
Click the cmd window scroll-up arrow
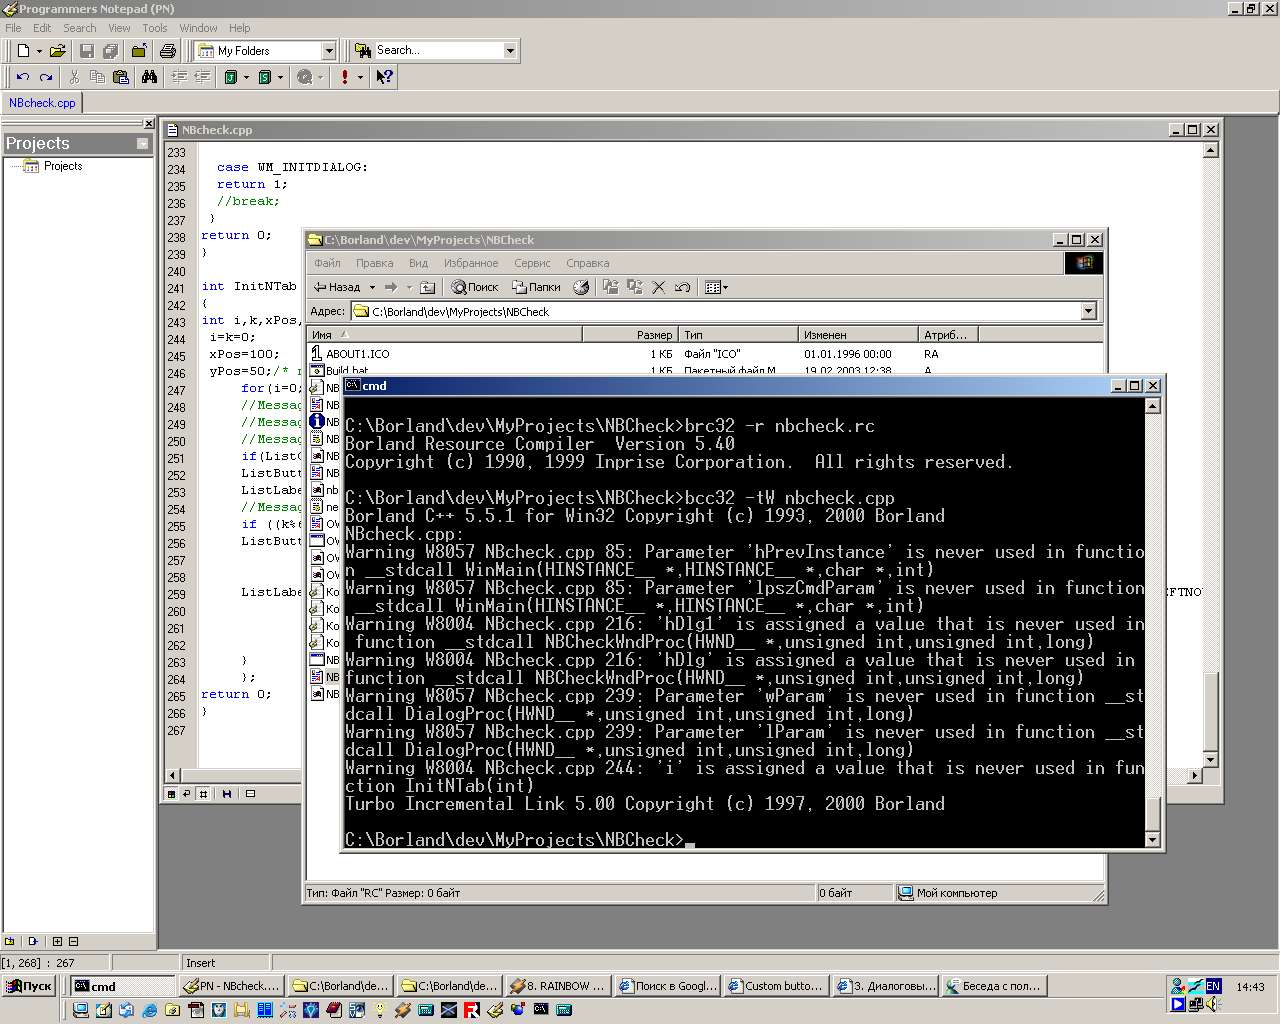(1152, 406)
